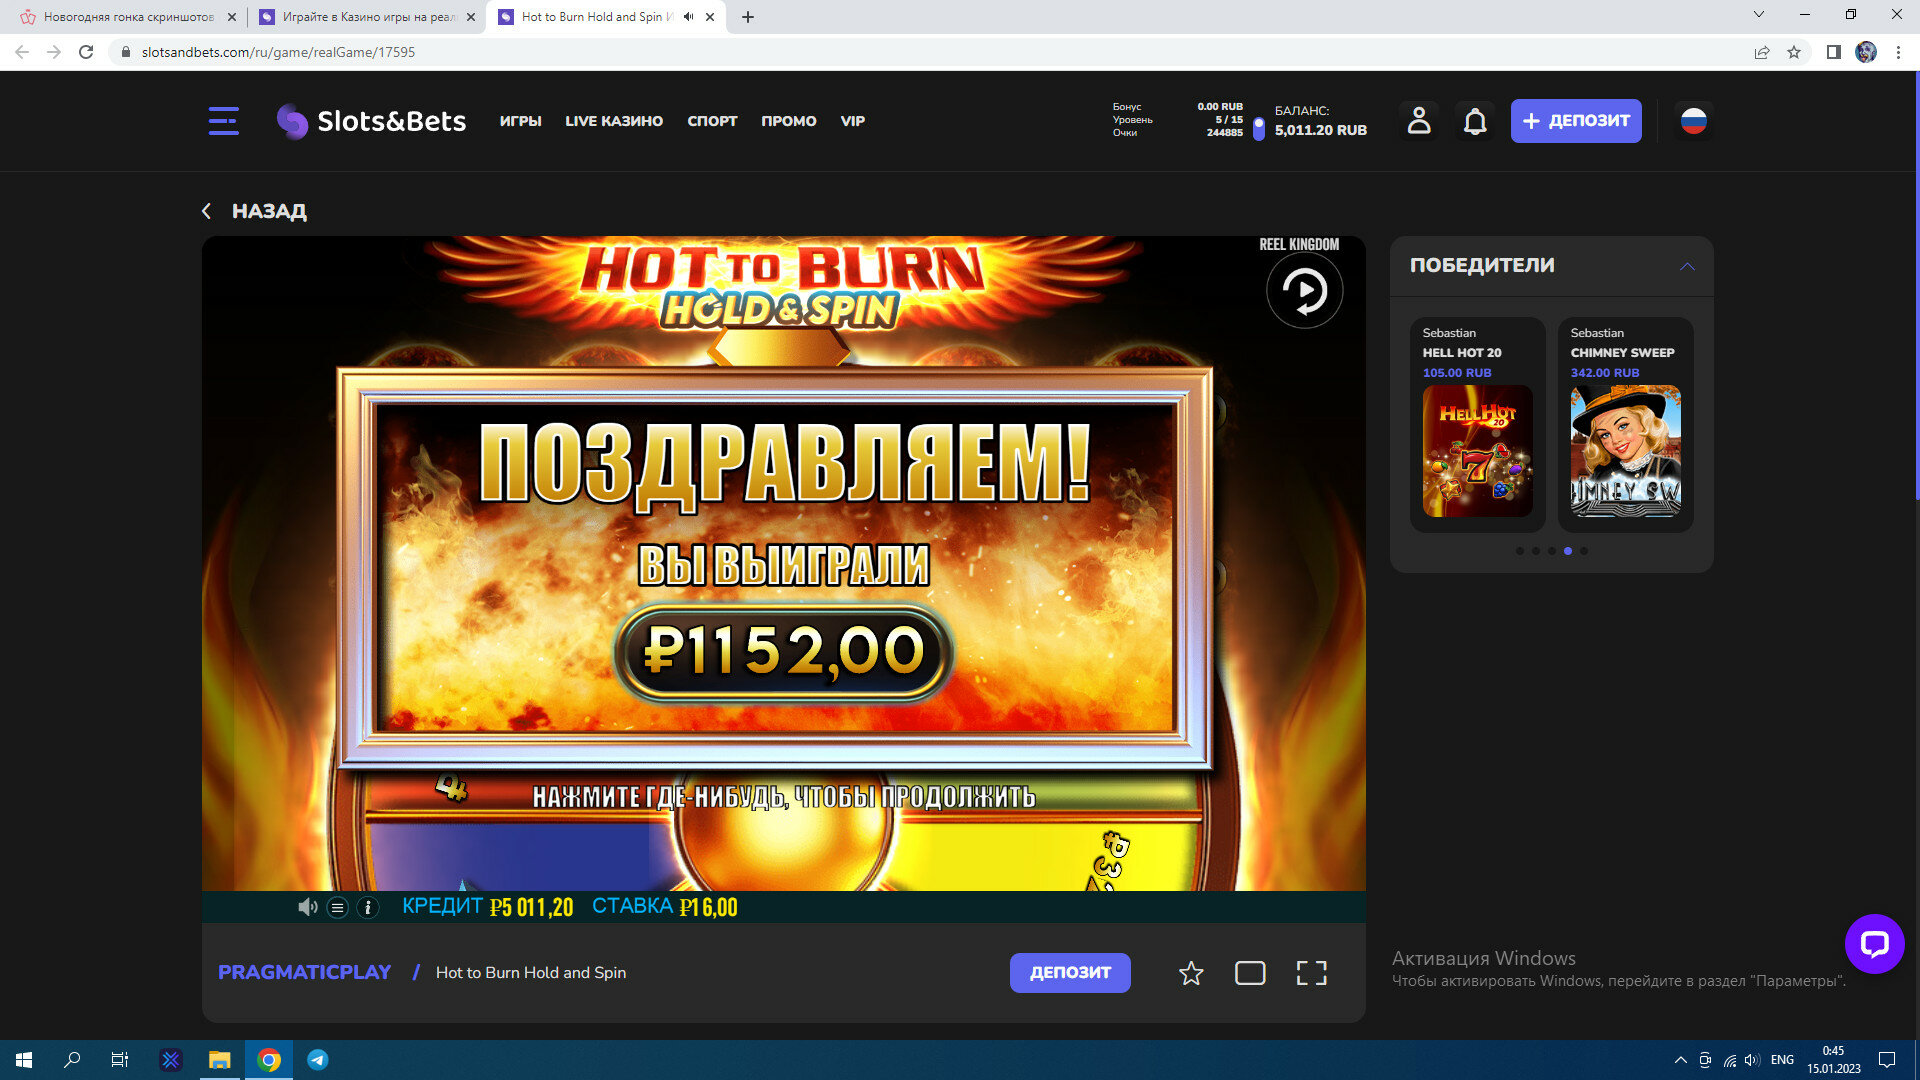Screen dimensions: 1920x1080
Task: Open the notifications bell
Action: [1474, 122]
